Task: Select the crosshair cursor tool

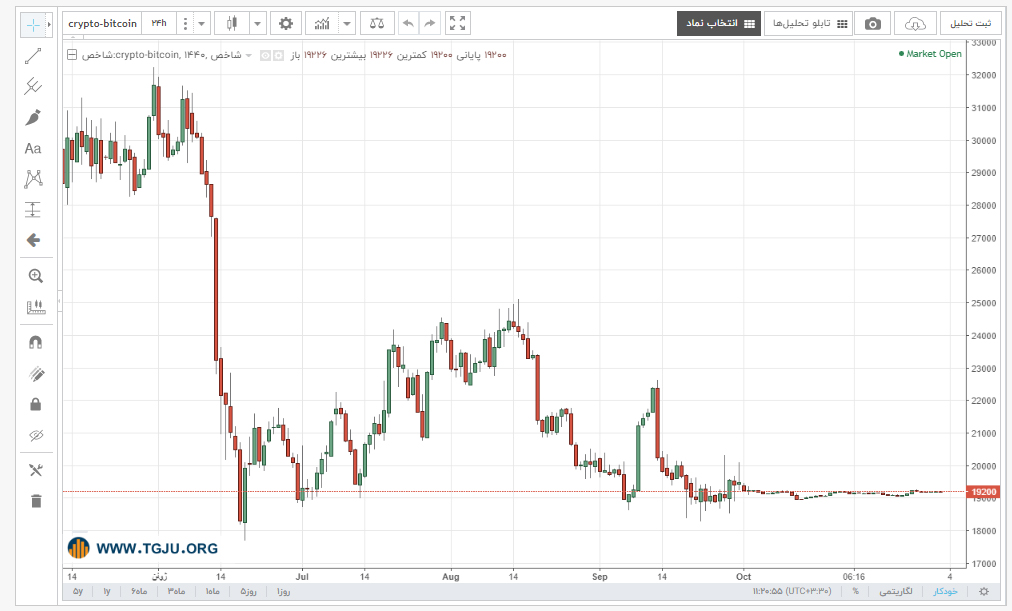Action: coord(33,25)
